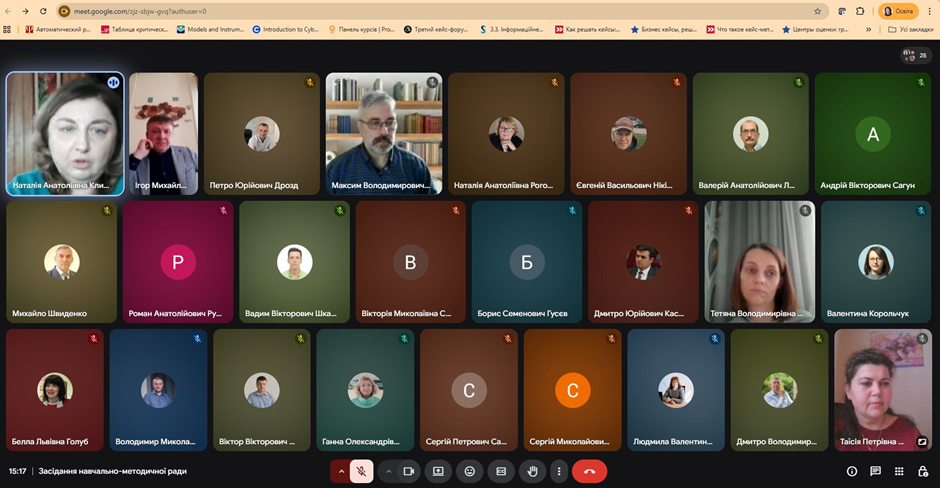The width and height of the screenshot is (940, 488).
Task: Open the Центры оценки bookmark
Action: click(x=816, y=29)
